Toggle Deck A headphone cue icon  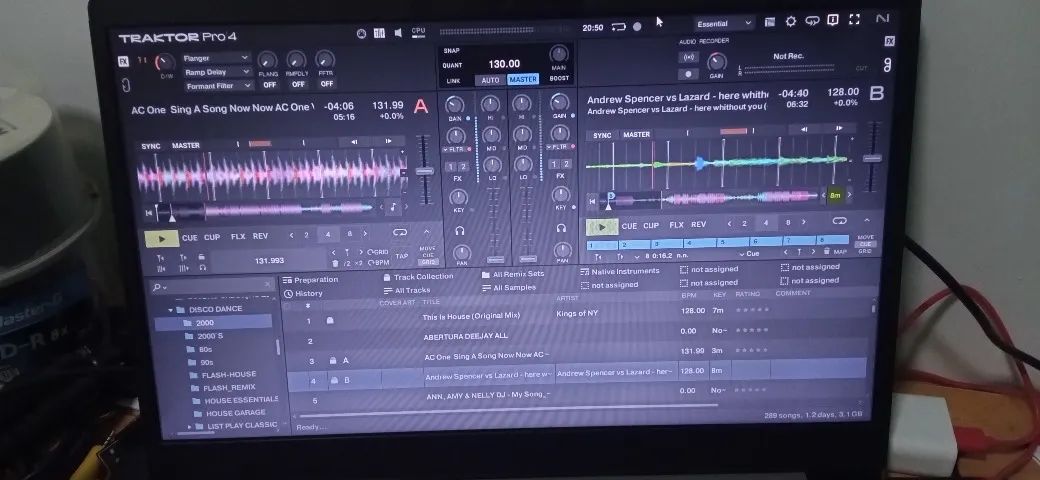point(460,231)
